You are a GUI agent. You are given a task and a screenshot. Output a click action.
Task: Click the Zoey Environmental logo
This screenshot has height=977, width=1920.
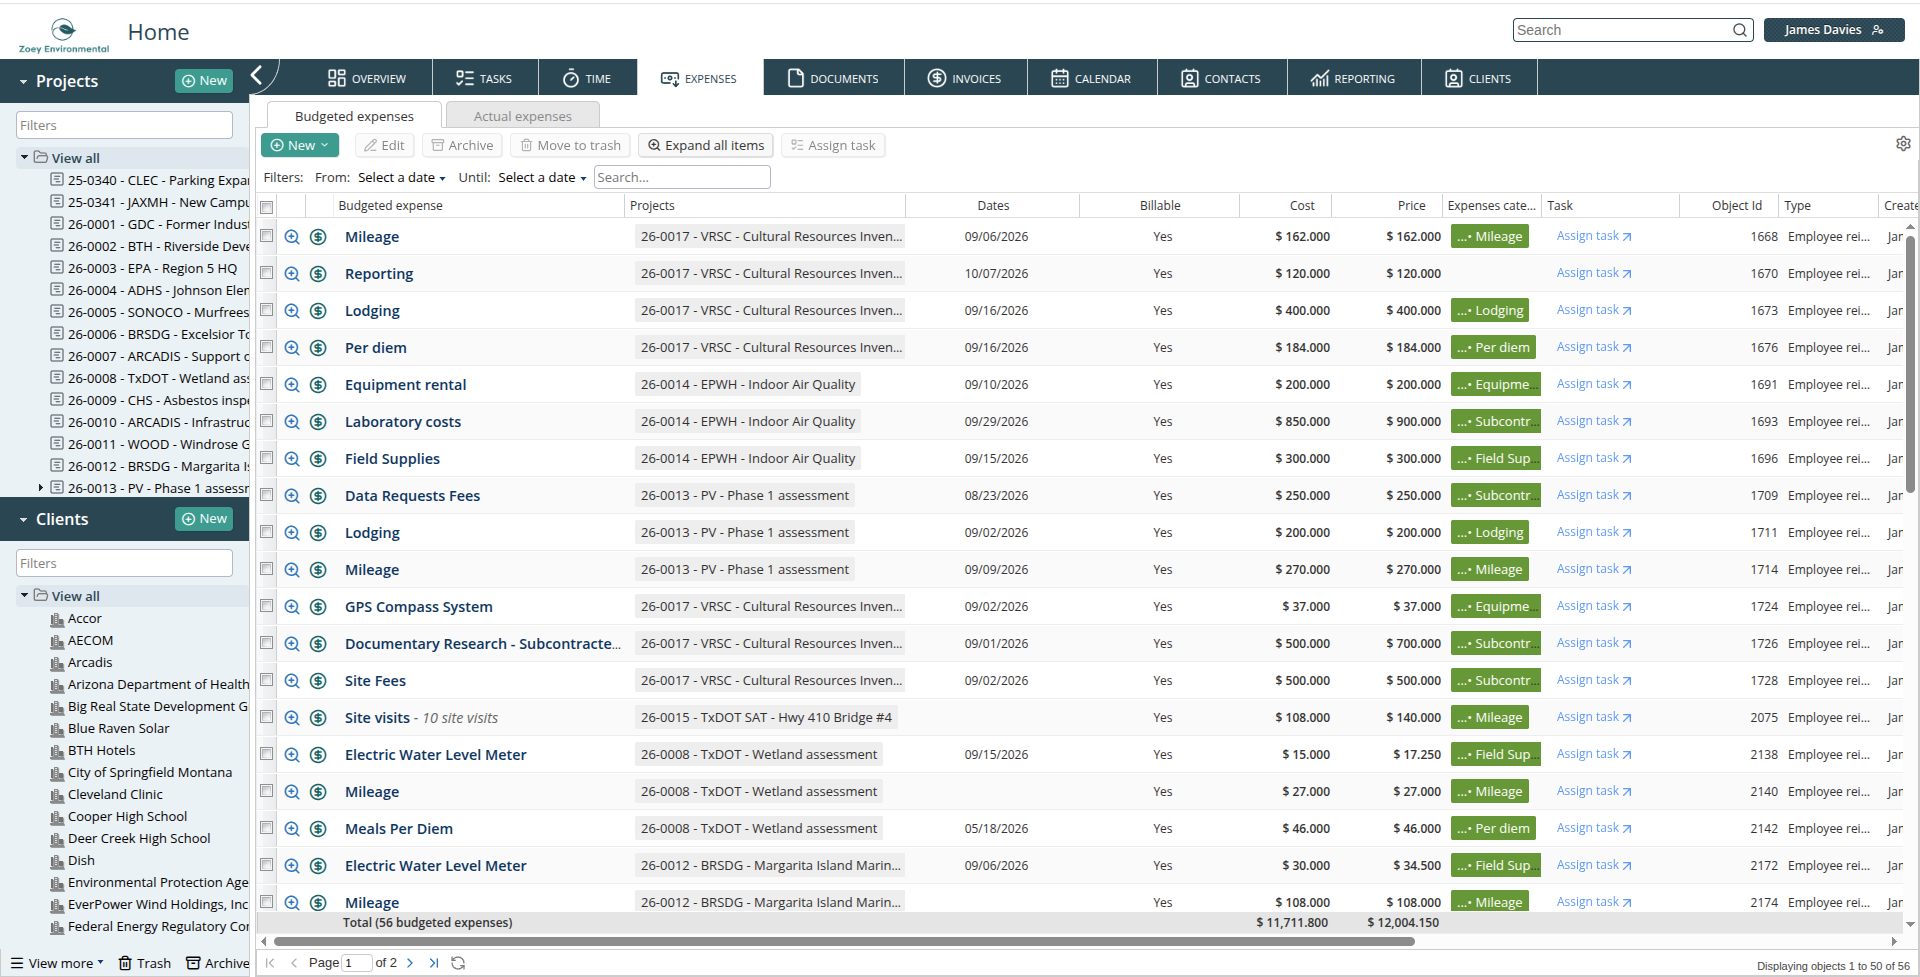pos(63,35)
